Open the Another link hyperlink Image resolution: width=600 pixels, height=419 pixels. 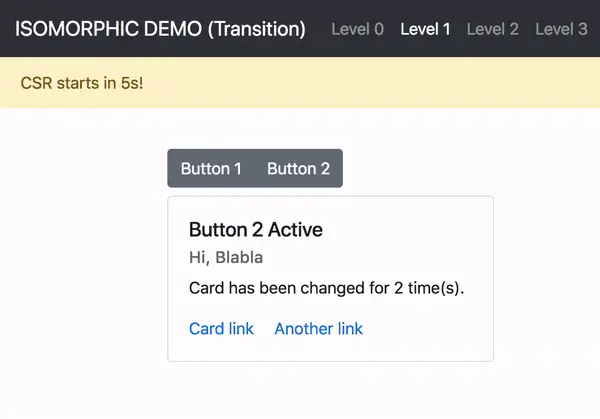pyautogui.click(x=318, y=328)
